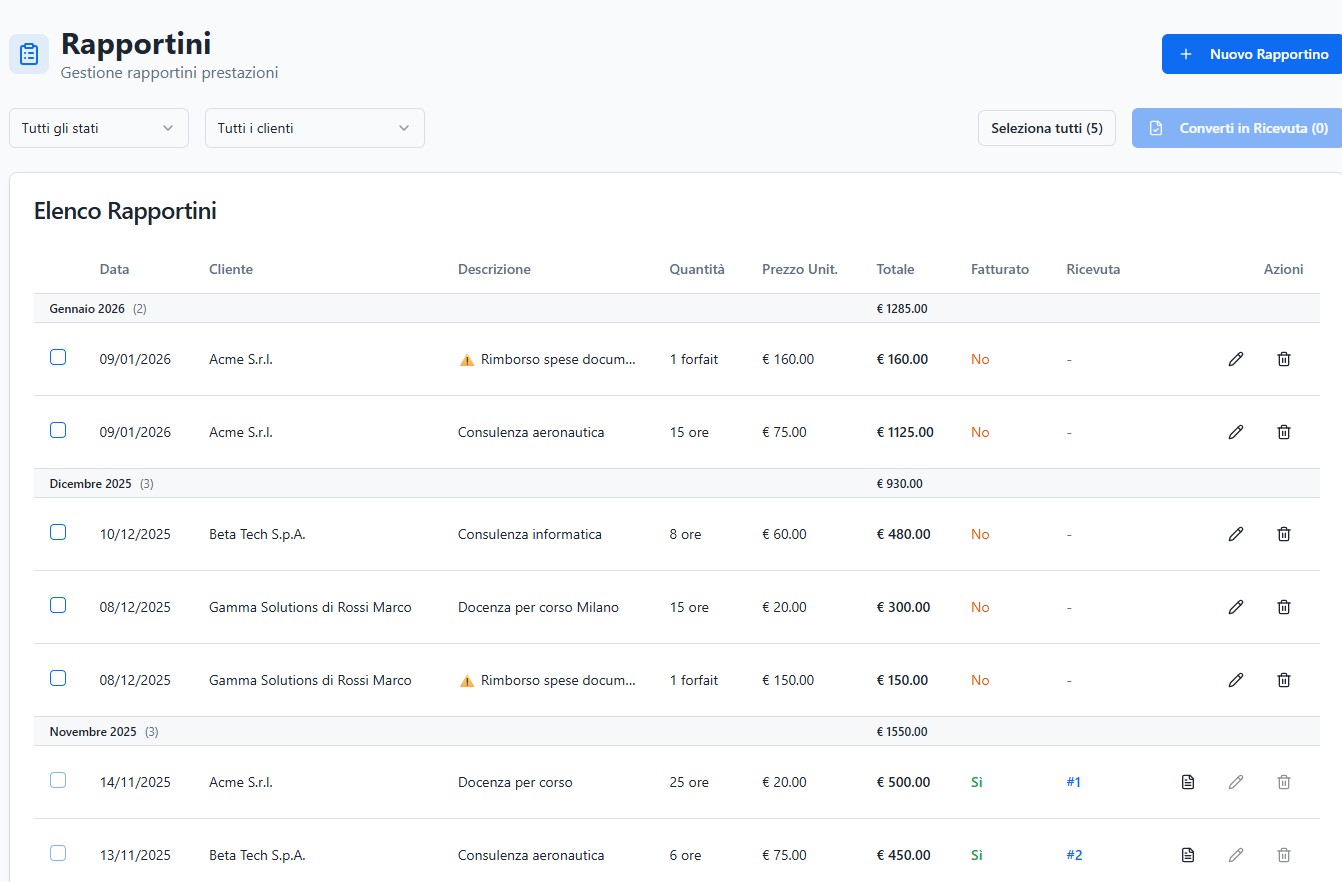Click trash icon for Gamma €150.00 reimbursement
This screenshot has width=1342, height=882.
click(1284, 680)
